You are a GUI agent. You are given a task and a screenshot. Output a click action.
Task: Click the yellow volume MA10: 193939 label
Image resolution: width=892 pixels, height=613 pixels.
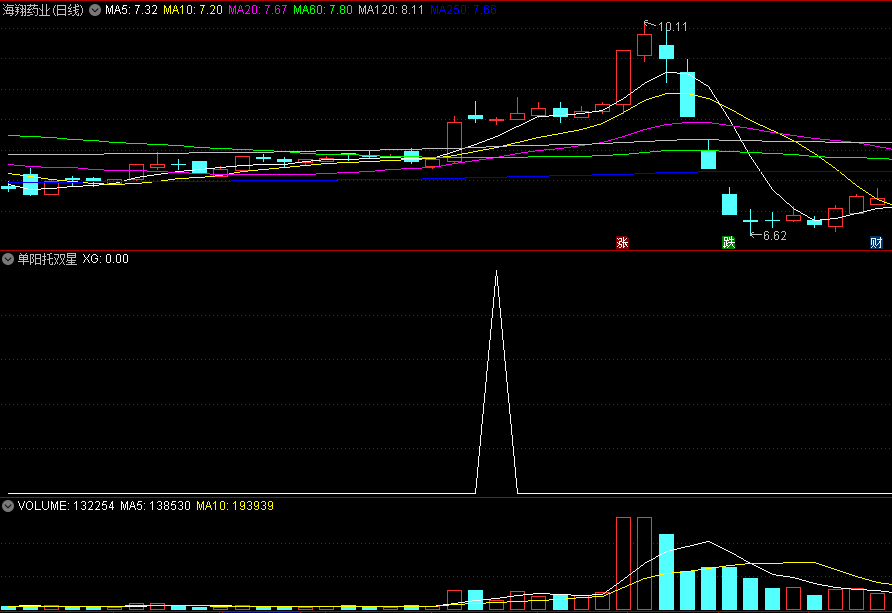pos(235,506)
